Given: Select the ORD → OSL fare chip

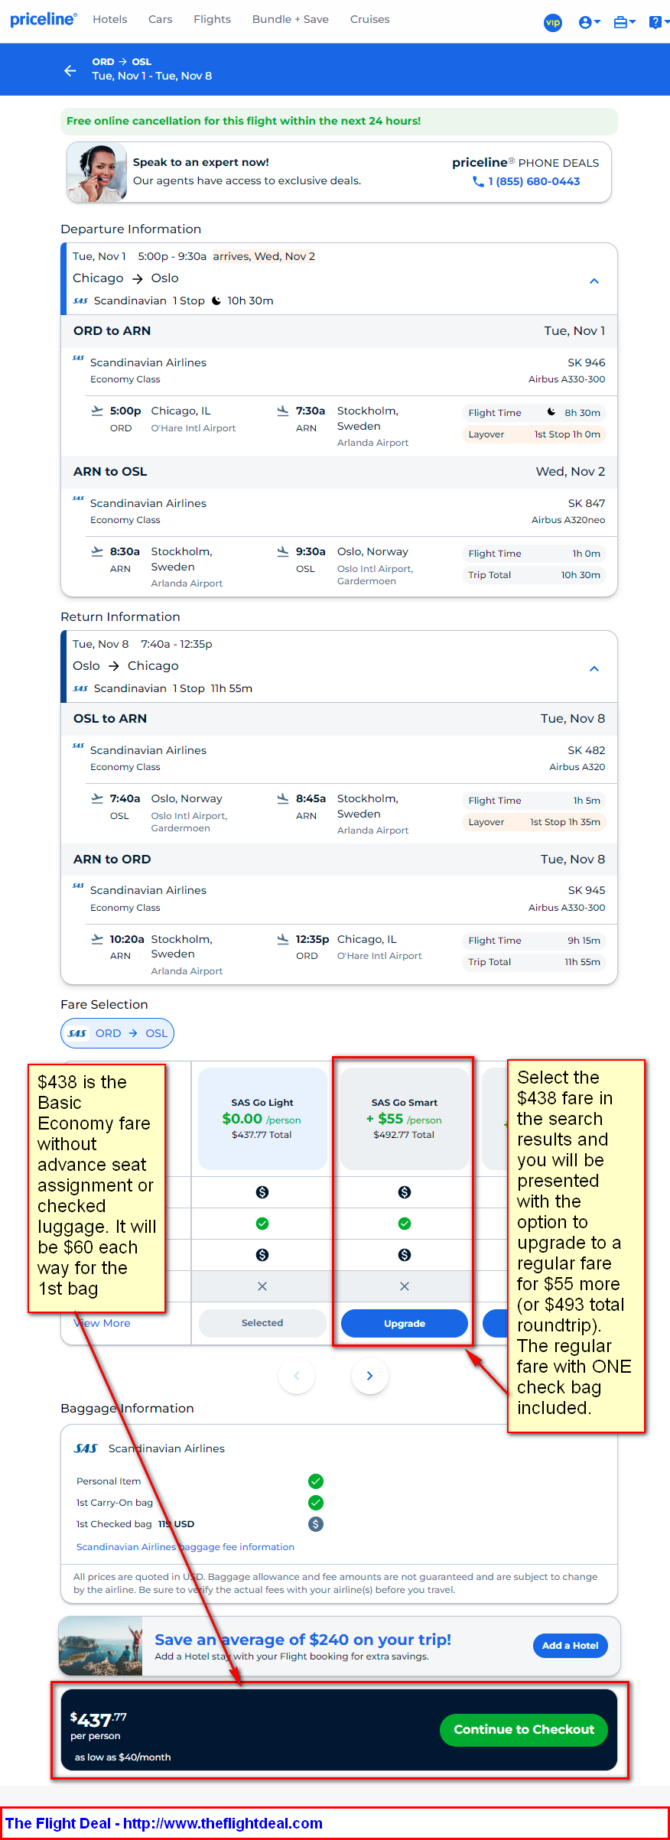Looking at the screenshot, I should coord(117,1033).
